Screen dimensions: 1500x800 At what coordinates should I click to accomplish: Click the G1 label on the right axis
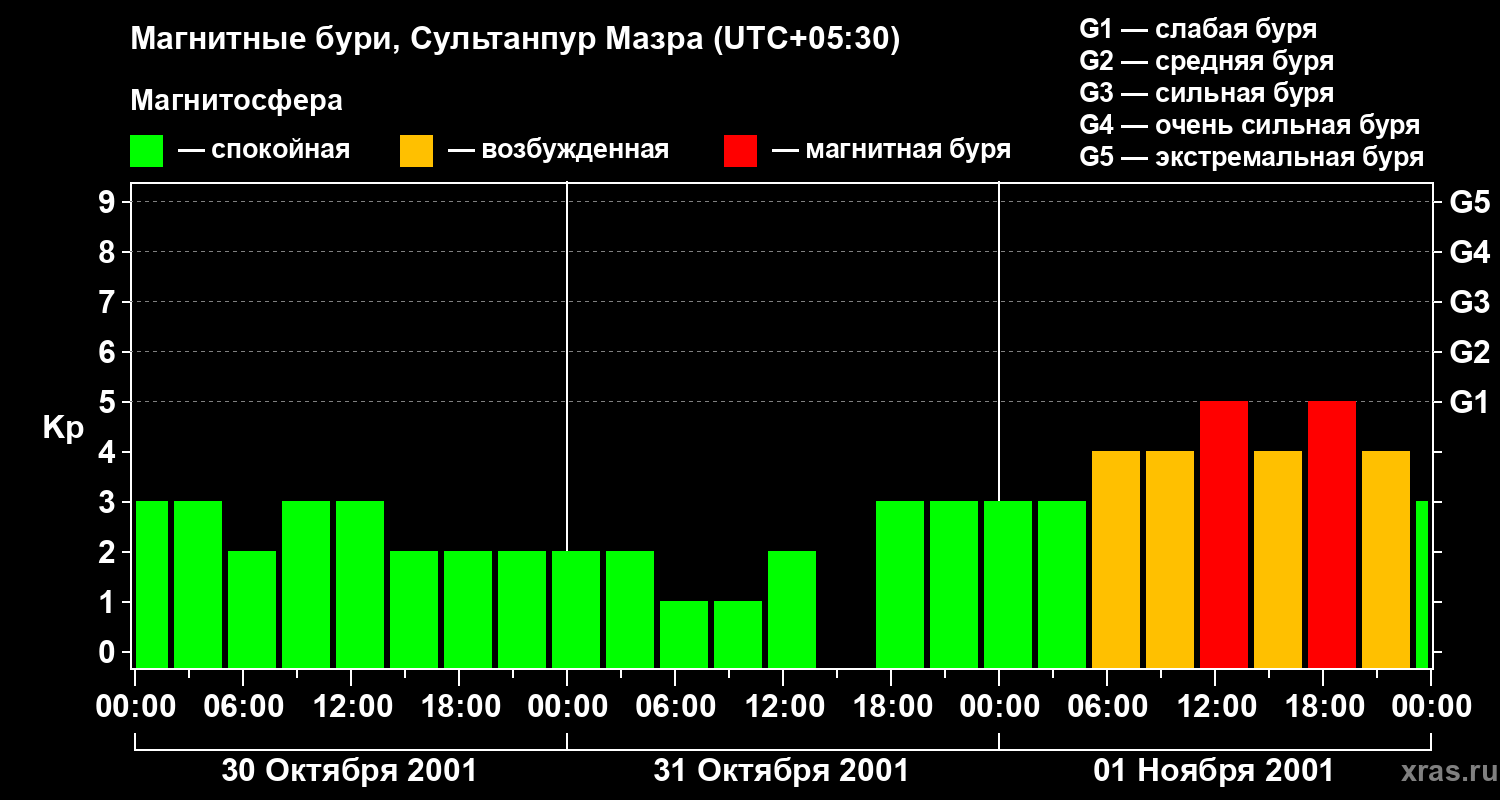[x=1469, y=402]
